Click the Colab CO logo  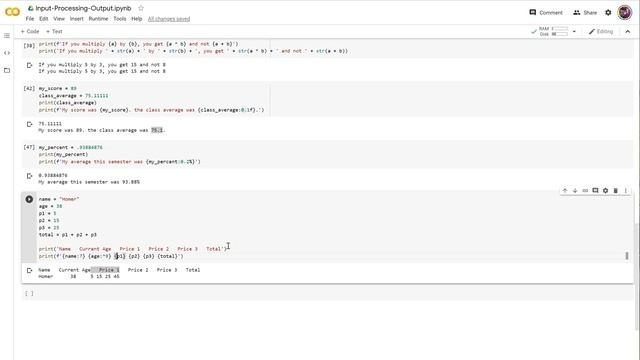(x=12, y=12)
